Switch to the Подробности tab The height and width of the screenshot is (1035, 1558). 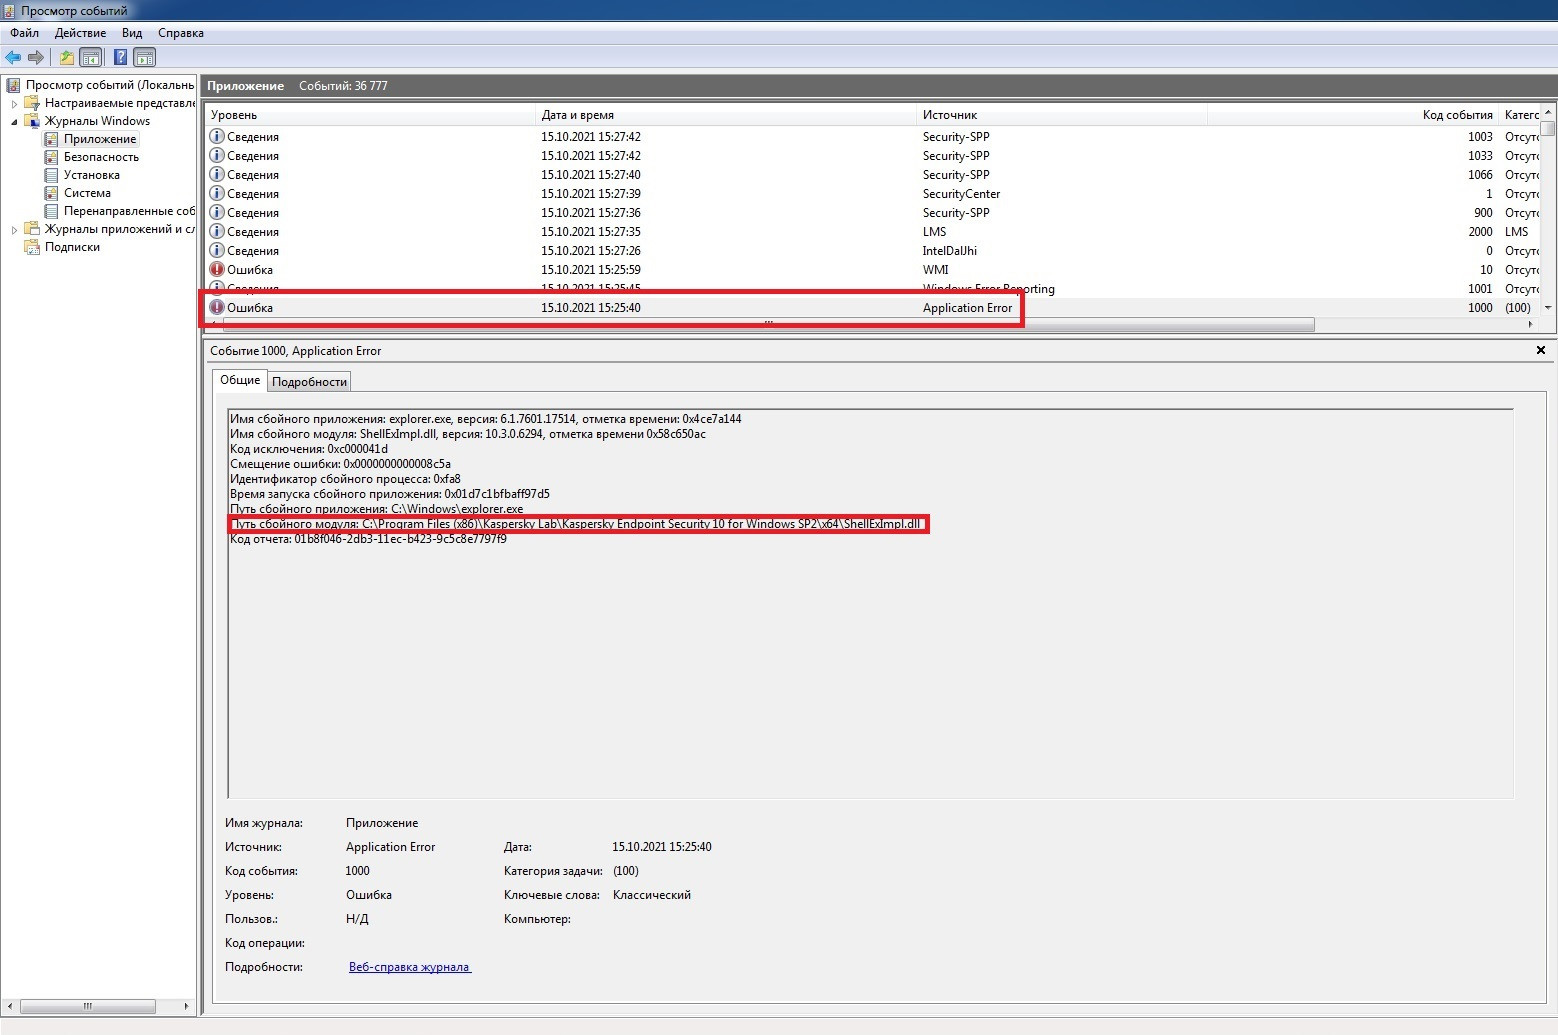310,381
